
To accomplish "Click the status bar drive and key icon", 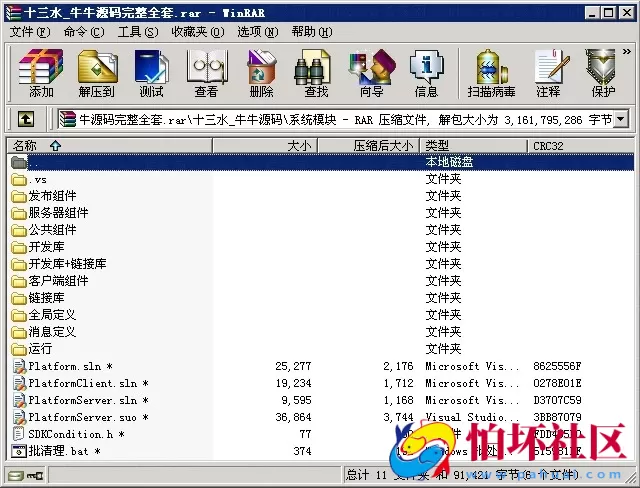I will pyautogui.click(x=26, y=476).
